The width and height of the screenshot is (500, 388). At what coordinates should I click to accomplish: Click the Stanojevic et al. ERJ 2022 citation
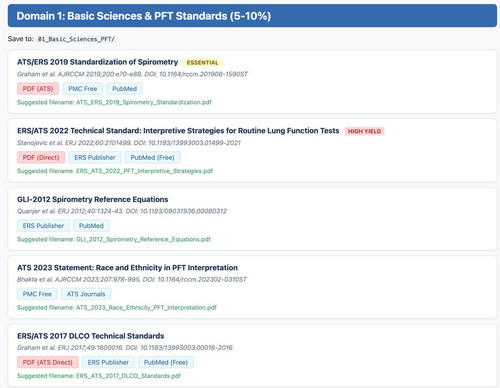(x=129, y=143)
